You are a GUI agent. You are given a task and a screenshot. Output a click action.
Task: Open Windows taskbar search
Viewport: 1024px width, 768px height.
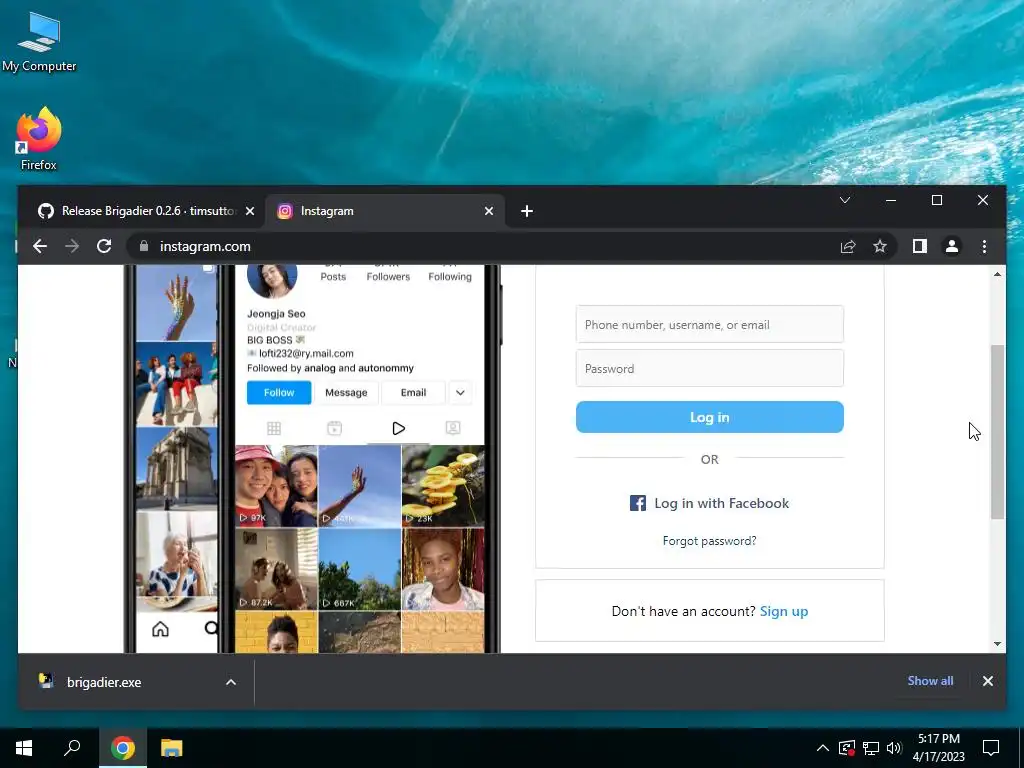click(x=72, y=748)
